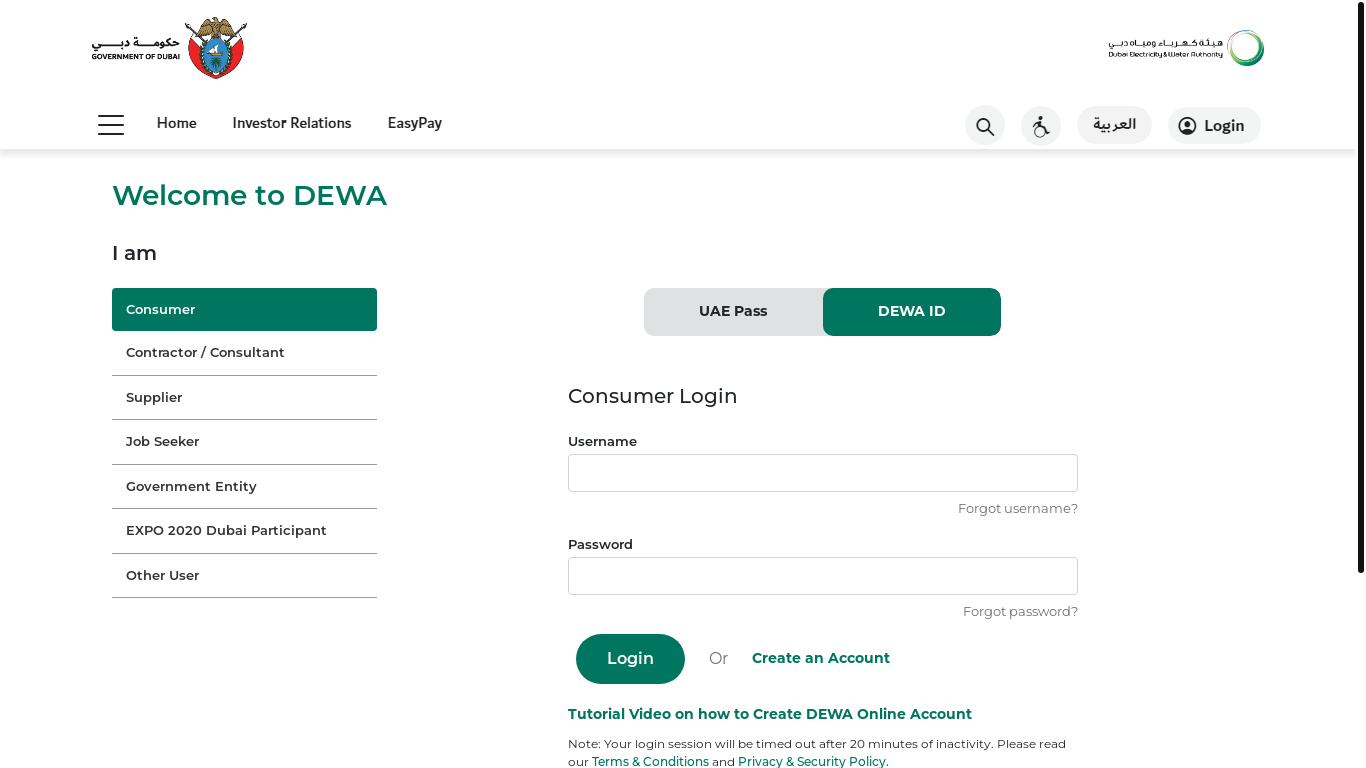This screenshot has width=1366, height=768.
Task: Open Investor Relations menu item
Action: tap(292, 123)
